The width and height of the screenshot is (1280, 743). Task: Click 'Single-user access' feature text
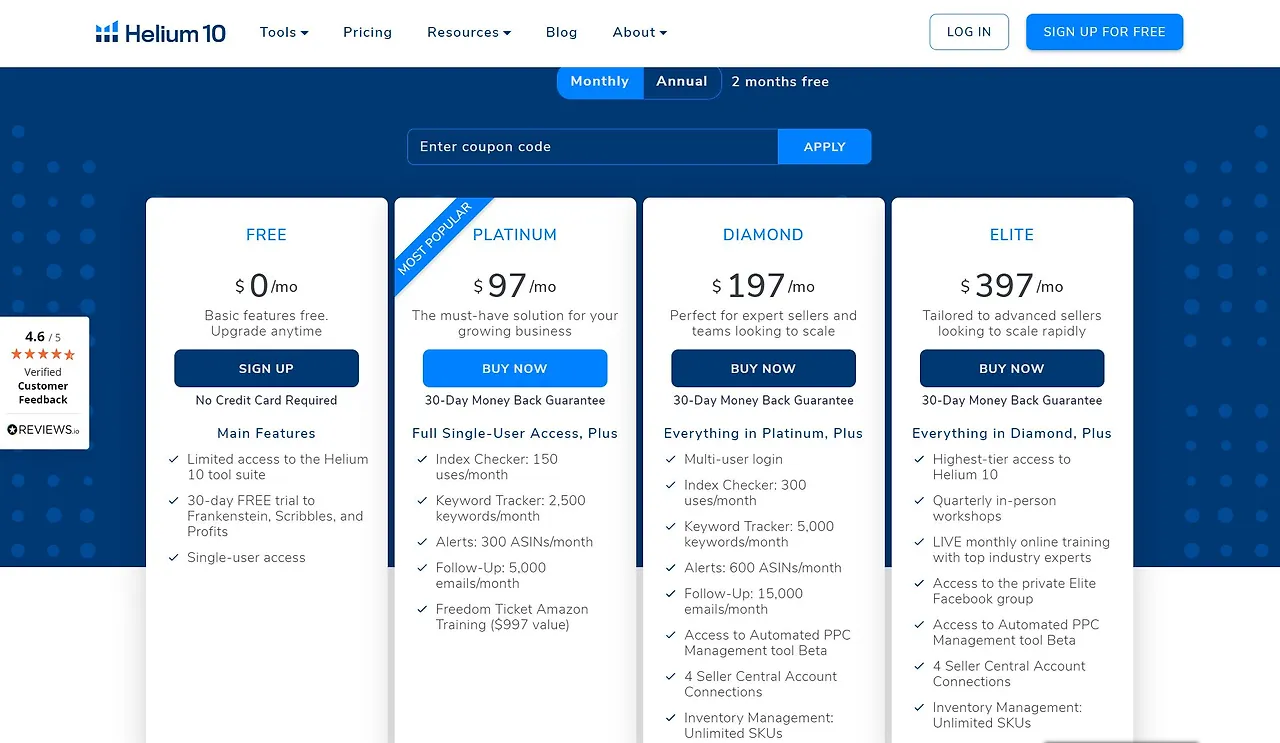tap(246, 558)
